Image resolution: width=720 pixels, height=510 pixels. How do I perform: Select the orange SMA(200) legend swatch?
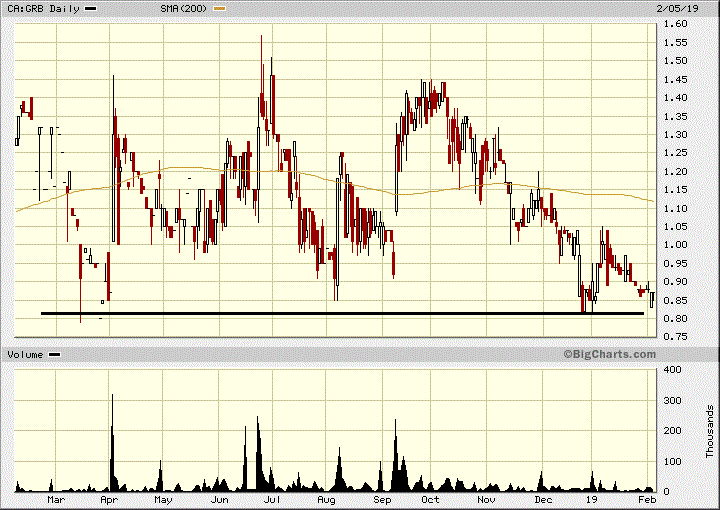click(x=219, y=8)
